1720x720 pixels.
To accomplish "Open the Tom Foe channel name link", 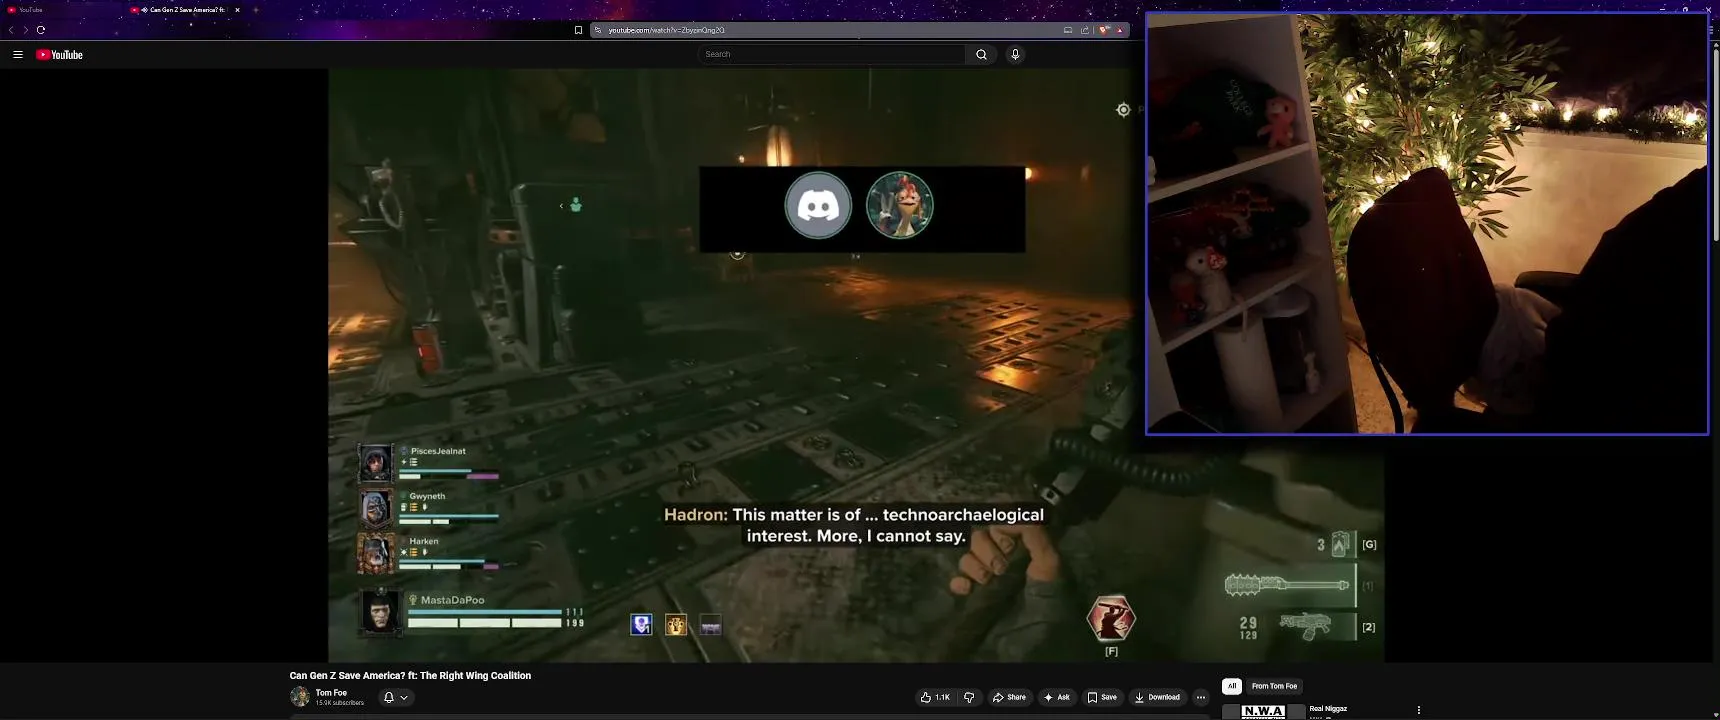I will pyautogui.click(x=331, y=693).
